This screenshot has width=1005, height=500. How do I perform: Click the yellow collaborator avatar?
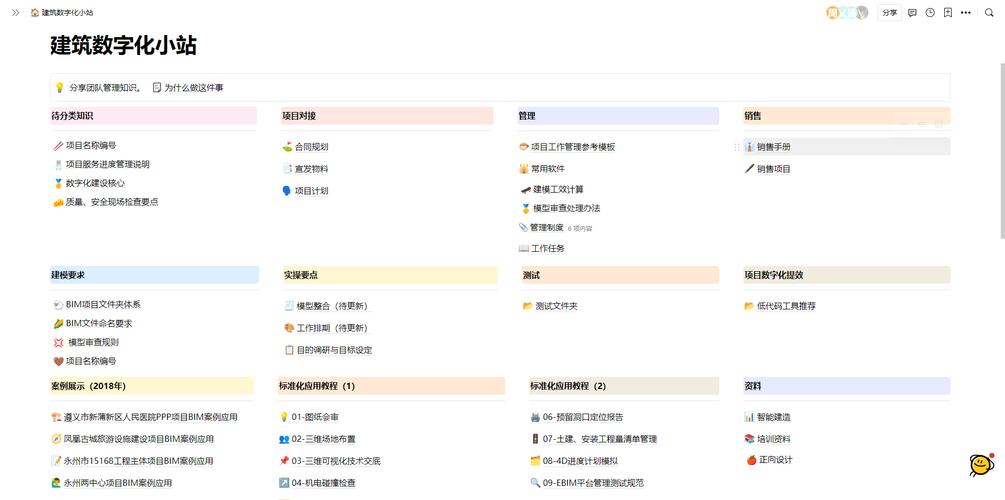click(x=833, y=12)
